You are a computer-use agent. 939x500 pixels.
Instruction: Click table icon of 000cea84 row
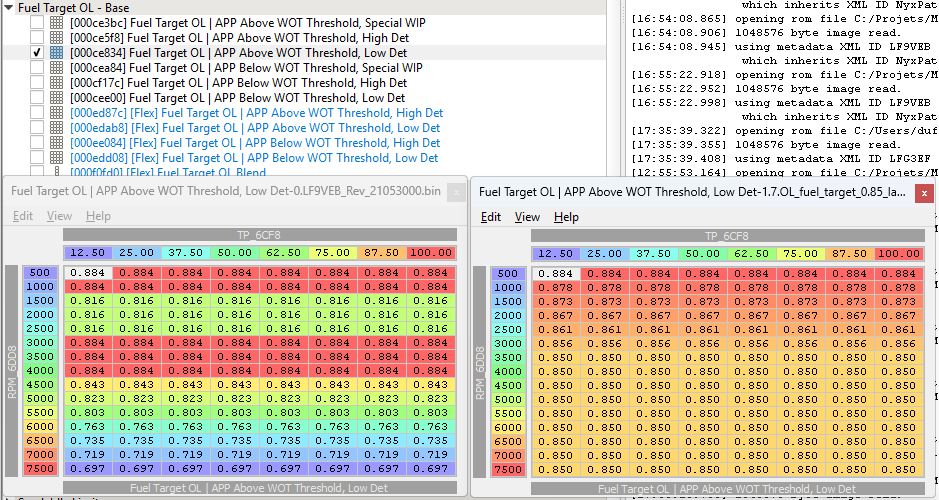[x=56, y=68]
